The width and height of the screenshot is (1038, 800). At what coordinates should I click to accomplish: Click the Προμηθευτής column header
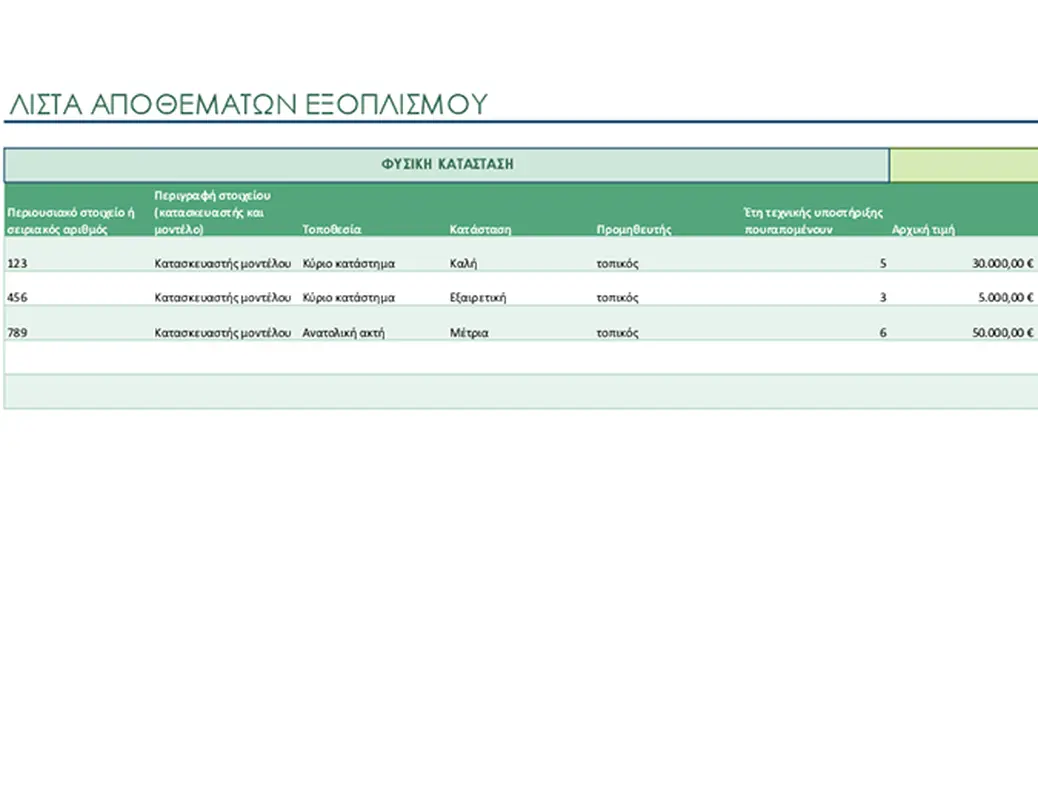tap(634, 229)
